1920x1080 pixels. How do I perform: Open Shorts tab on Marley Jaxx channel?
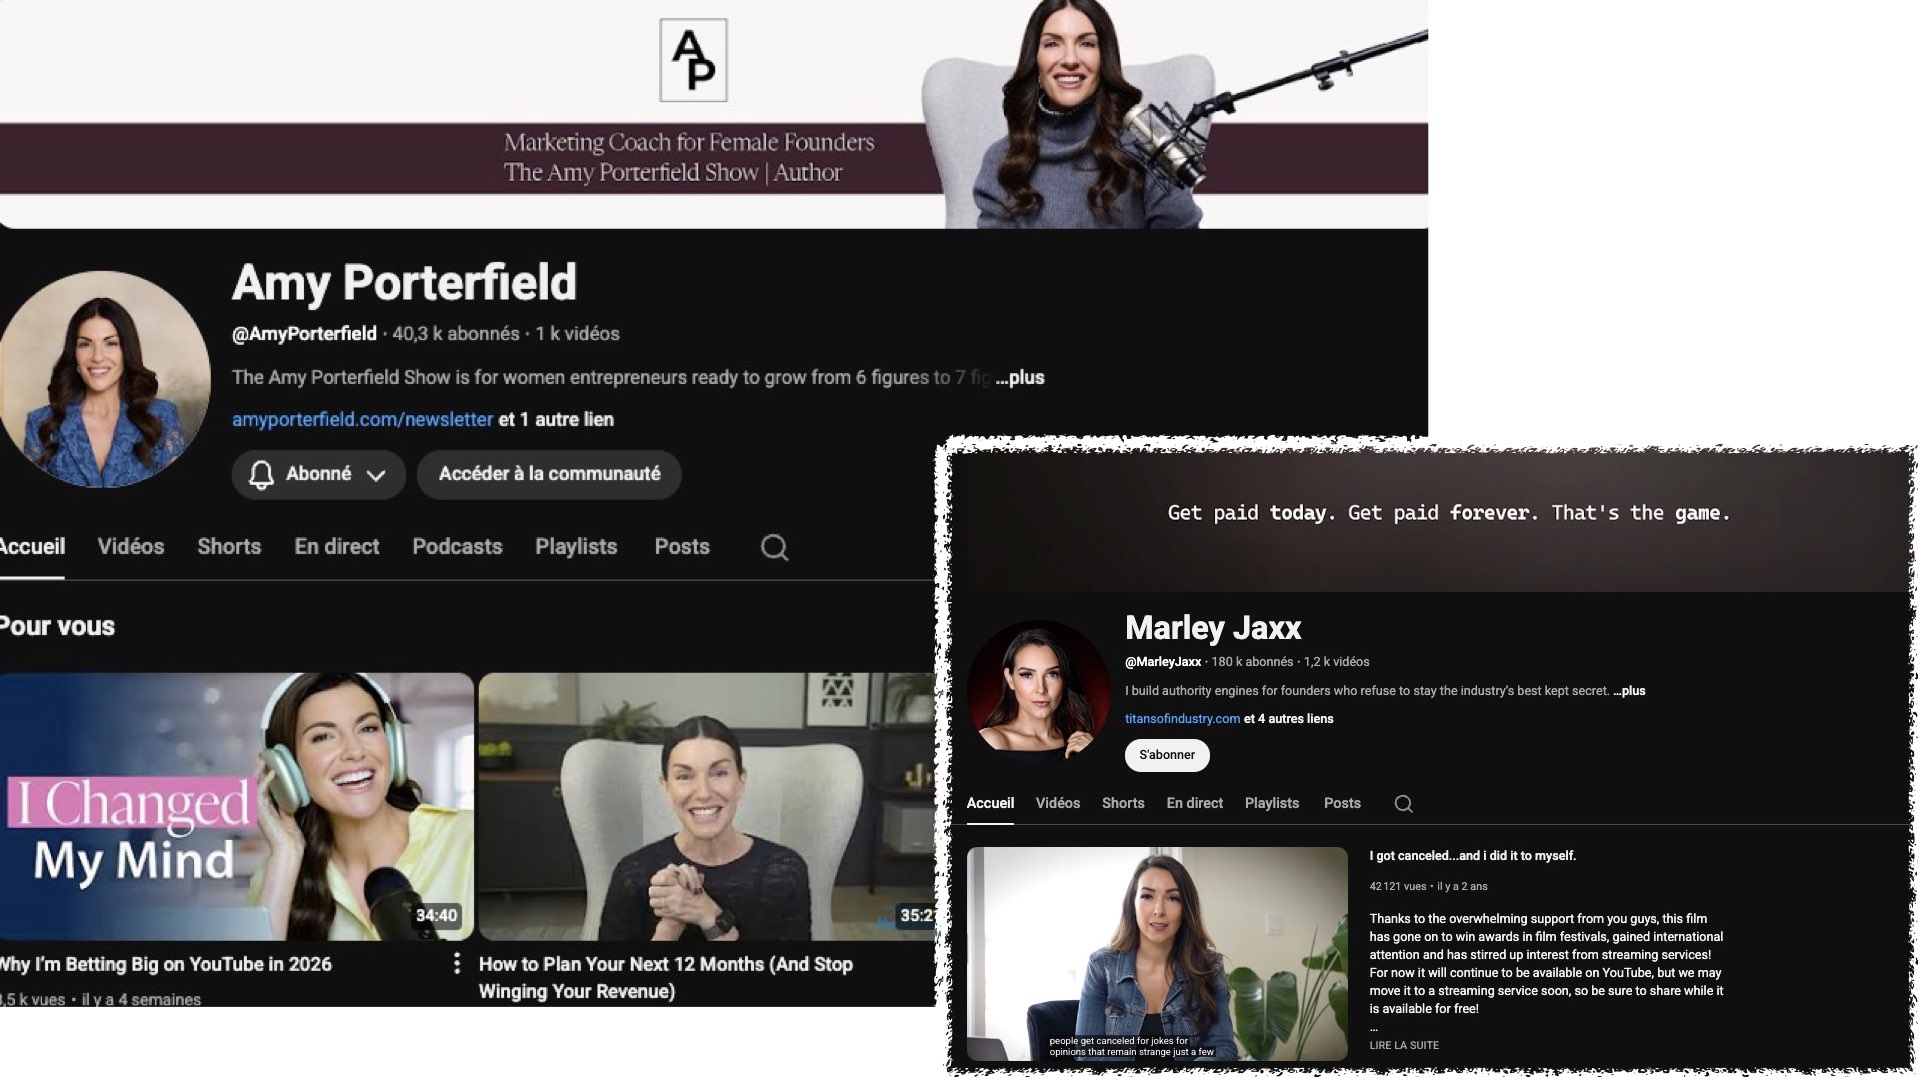click(x=1122, y=803)
